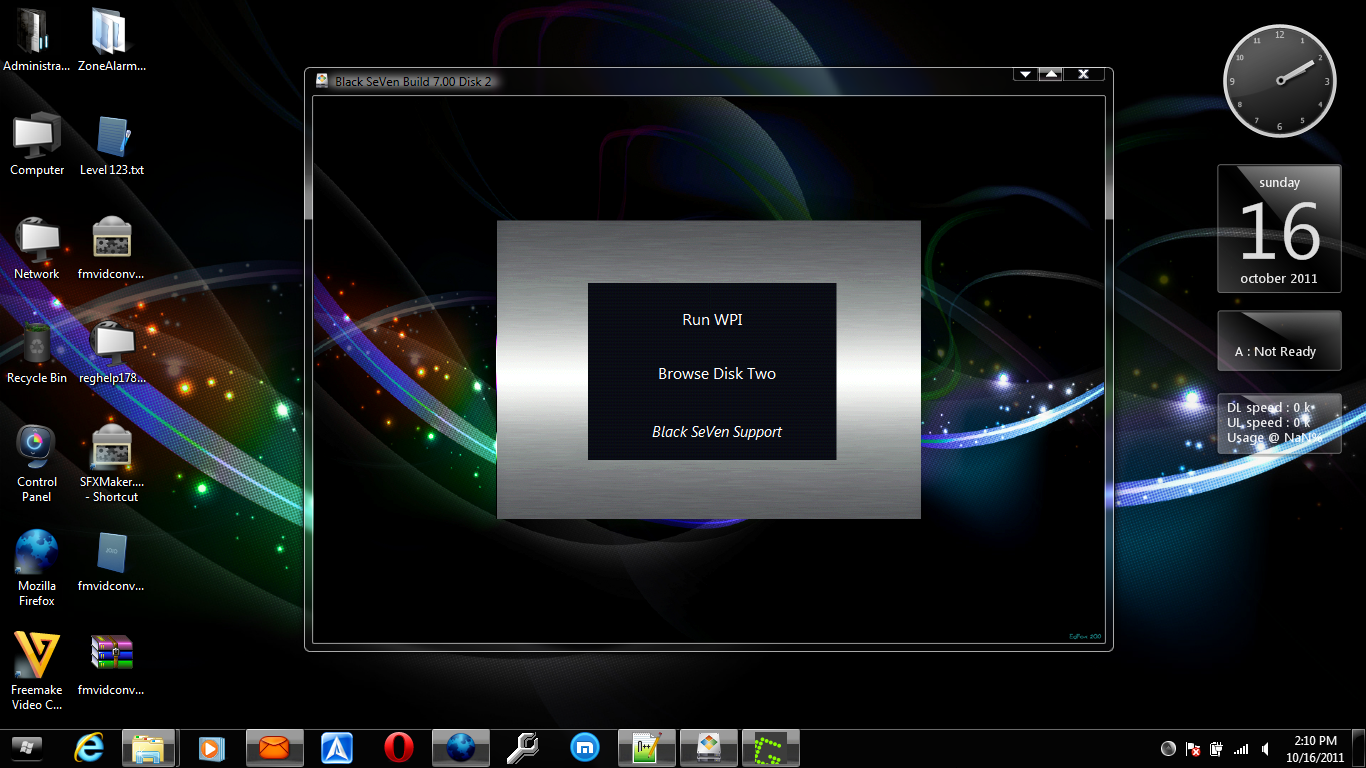The height and width of the screenshot is (768, 1366).
Task: Open the Black SeVen Support link
Action: click(x=716, y=432)
